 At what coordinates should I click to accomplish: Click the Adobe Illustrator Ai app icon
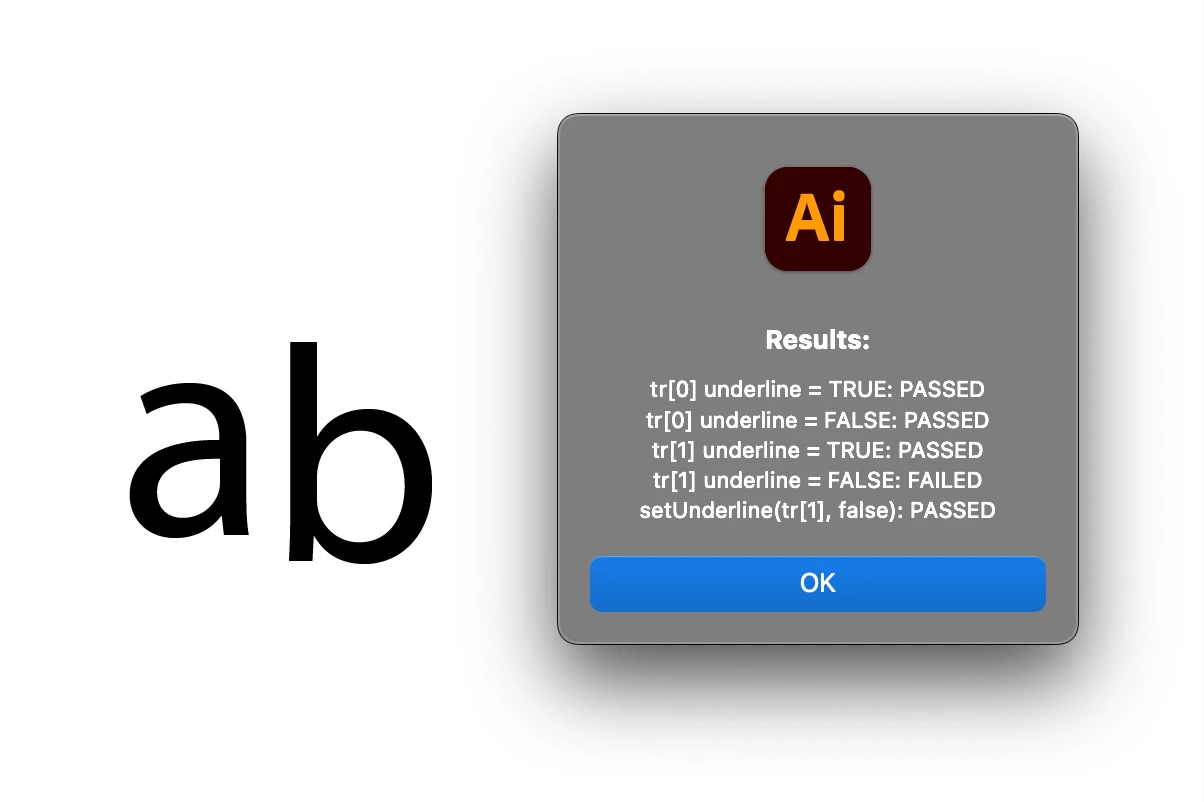[x=818, y=218]
